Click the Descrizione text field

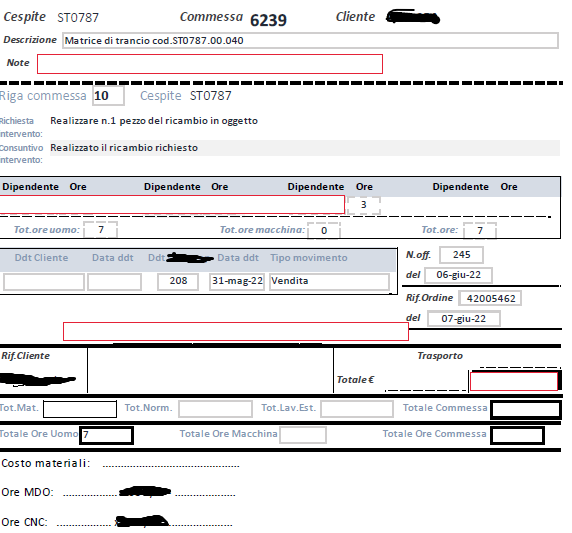click(310, 40)
